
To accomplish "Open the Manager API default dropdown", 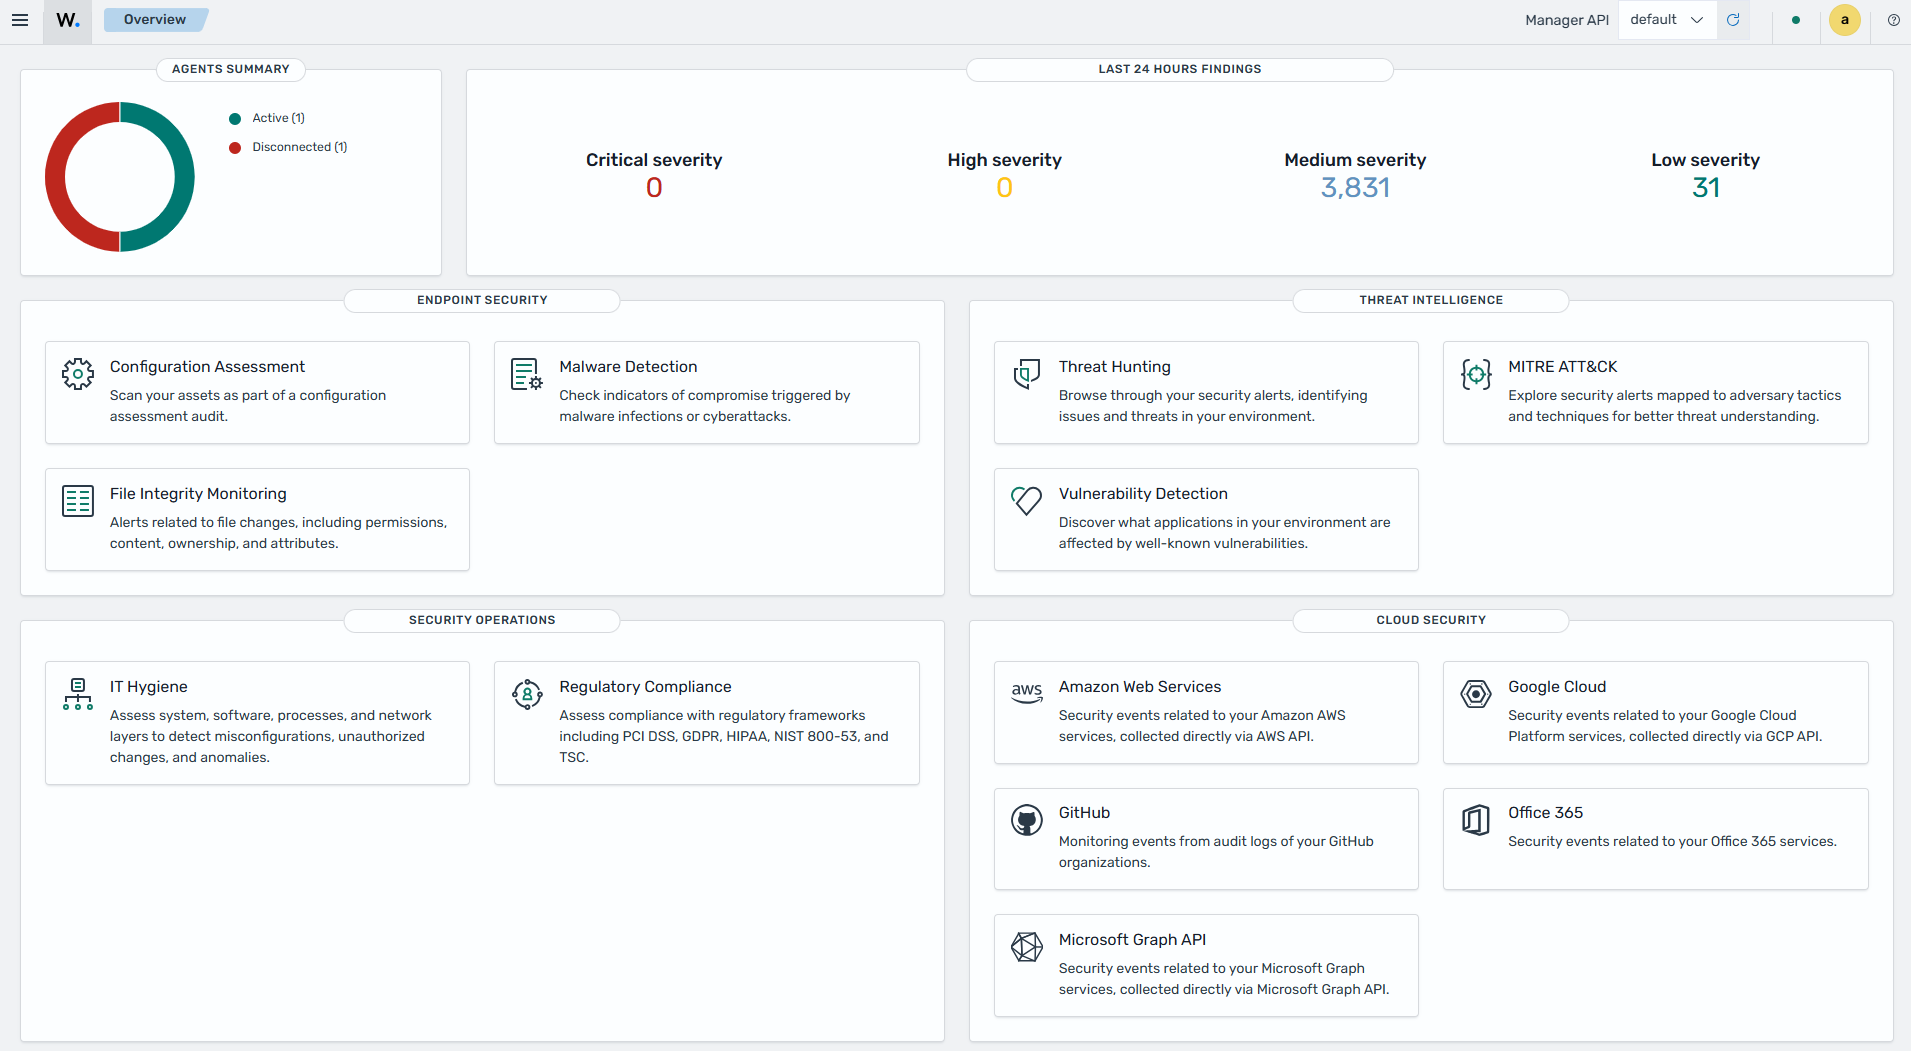I will [1667, 20].
